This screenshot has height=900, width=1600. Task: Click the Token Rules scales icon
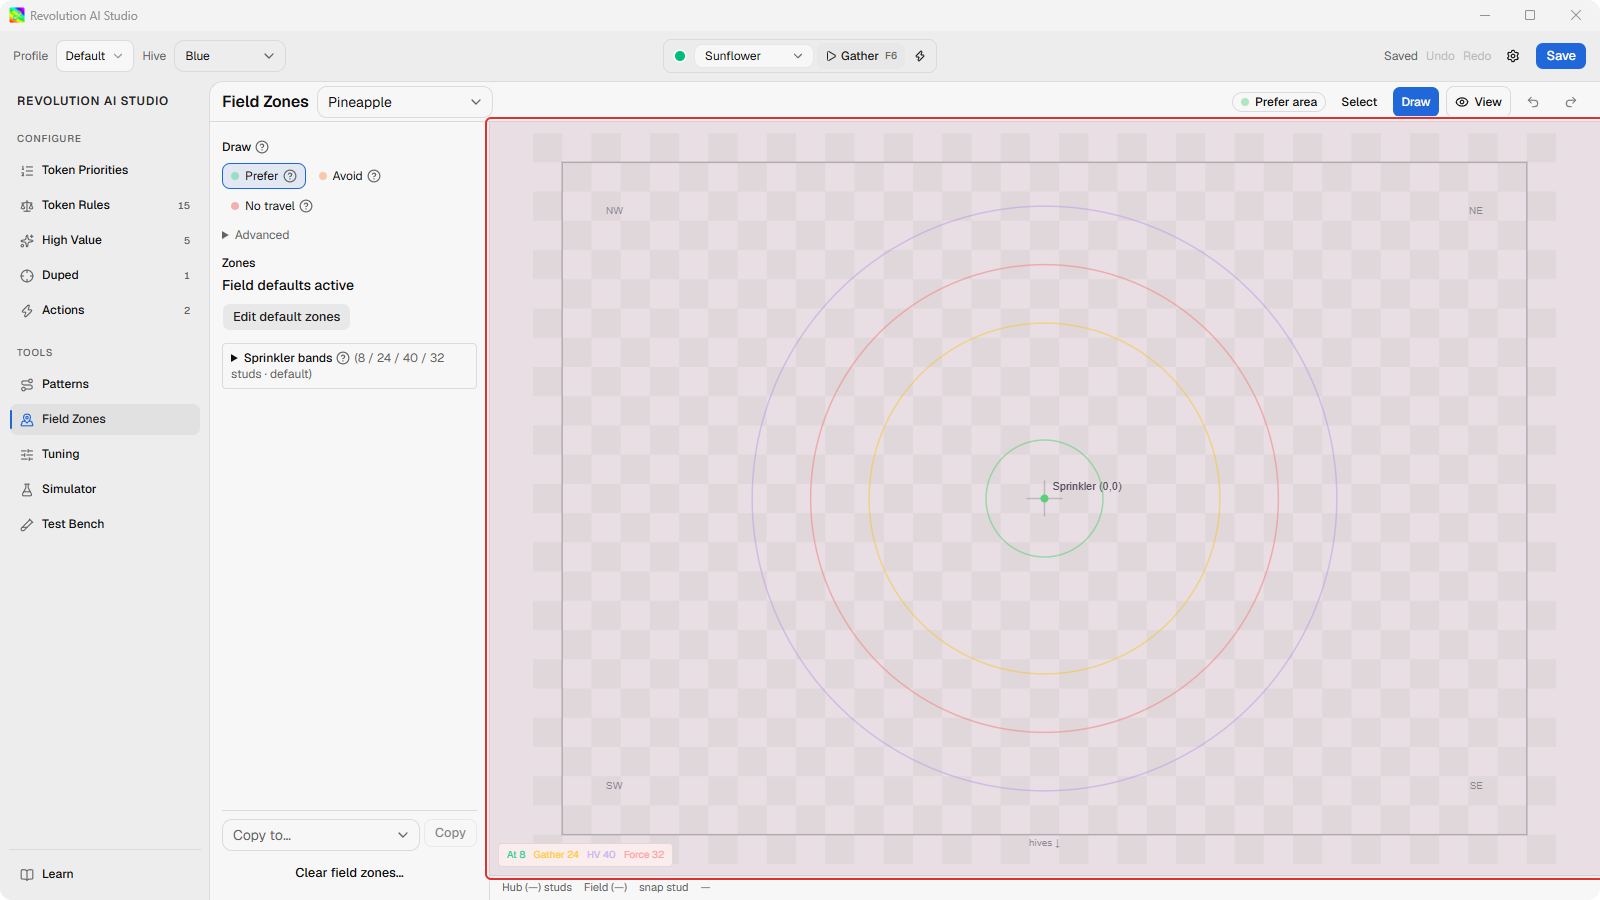[27, 206]
